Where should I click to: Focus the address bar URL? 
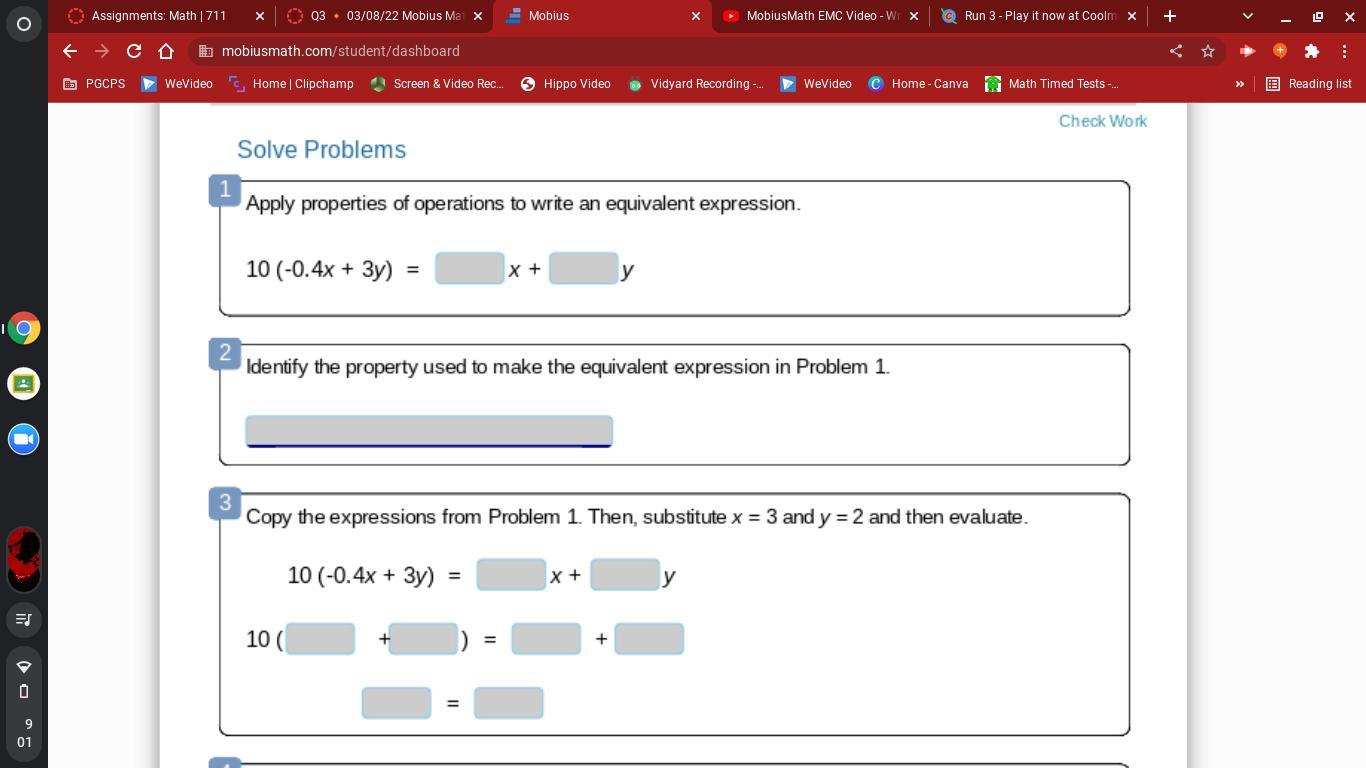[x=340, y=51]
